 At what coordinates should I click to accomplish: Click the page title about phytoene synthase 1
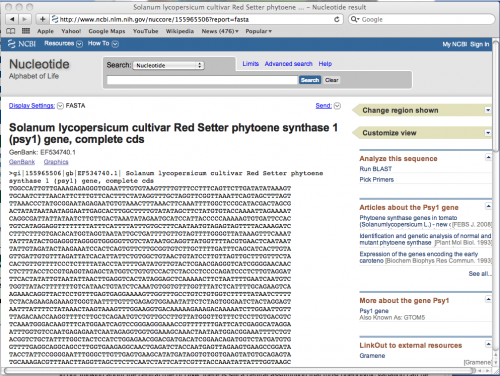[x=173, y=133]
